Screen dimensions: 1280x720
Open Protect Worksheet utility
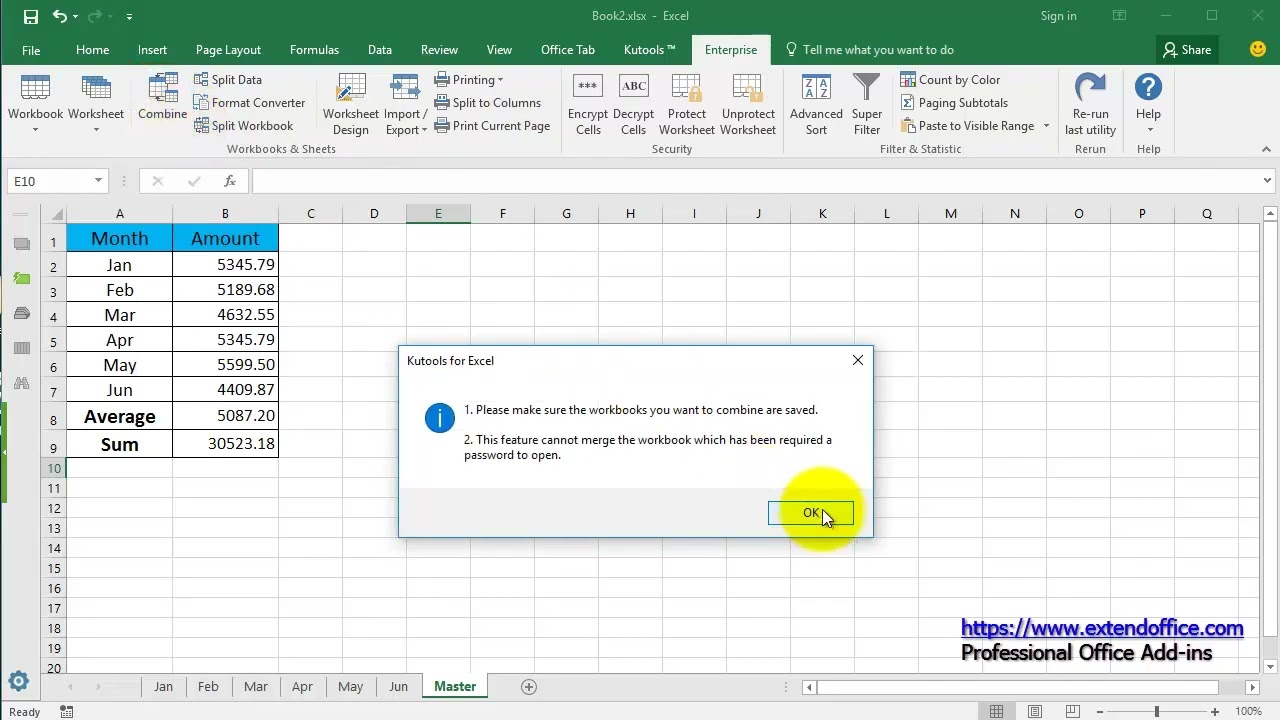(687, 104)
